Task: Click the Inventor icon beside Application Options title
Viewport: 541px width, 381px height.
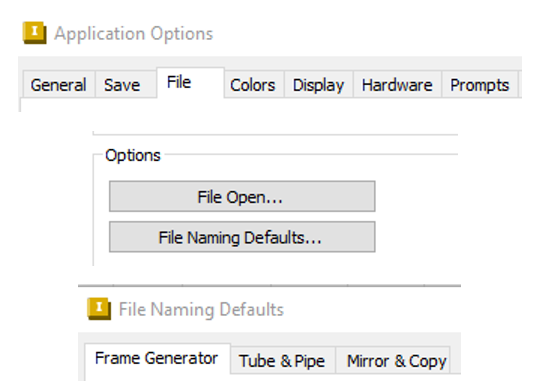Action: point(35,33)
